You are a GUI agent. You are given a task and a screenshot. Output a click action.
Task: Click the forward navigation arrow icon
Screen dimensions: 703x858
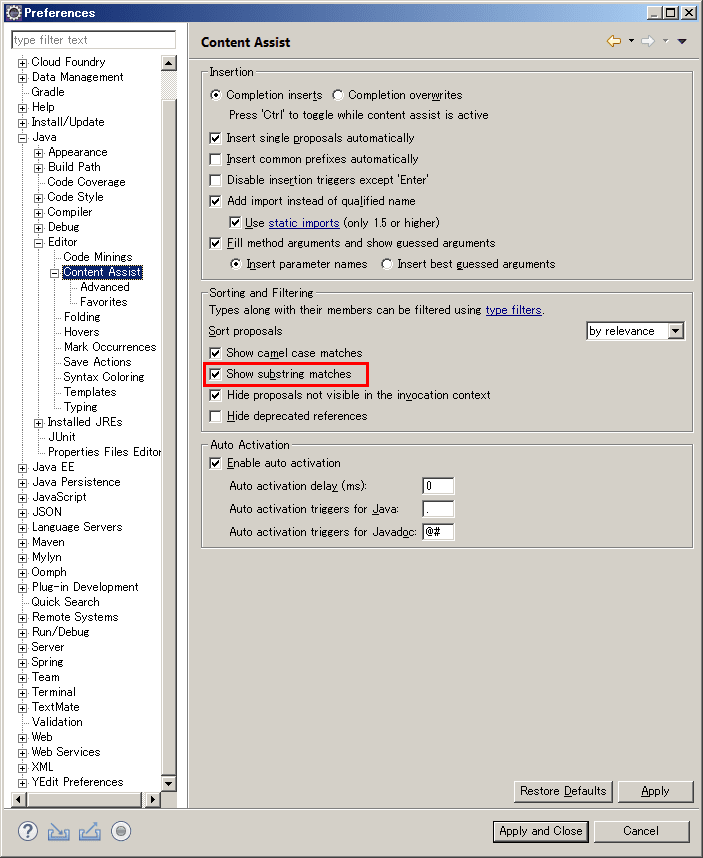click(648, 41)
